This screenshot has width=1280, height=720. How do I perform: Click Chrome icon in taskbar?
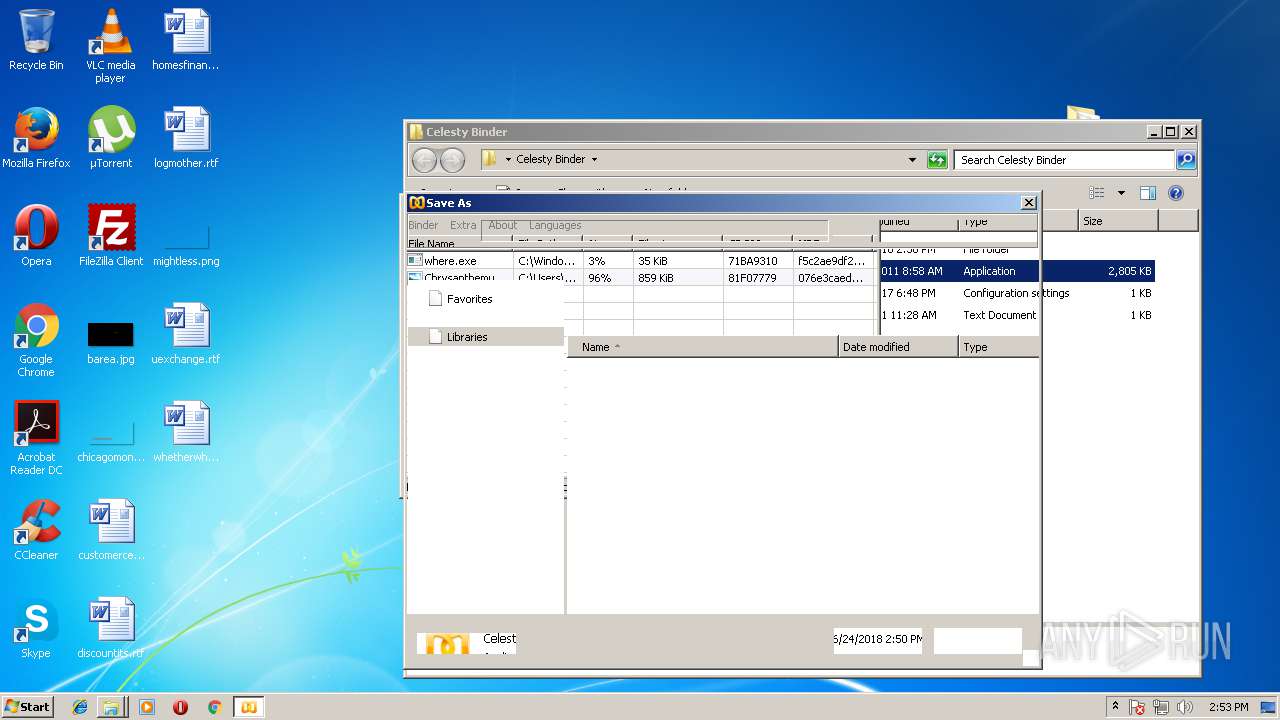coord(214,707)
